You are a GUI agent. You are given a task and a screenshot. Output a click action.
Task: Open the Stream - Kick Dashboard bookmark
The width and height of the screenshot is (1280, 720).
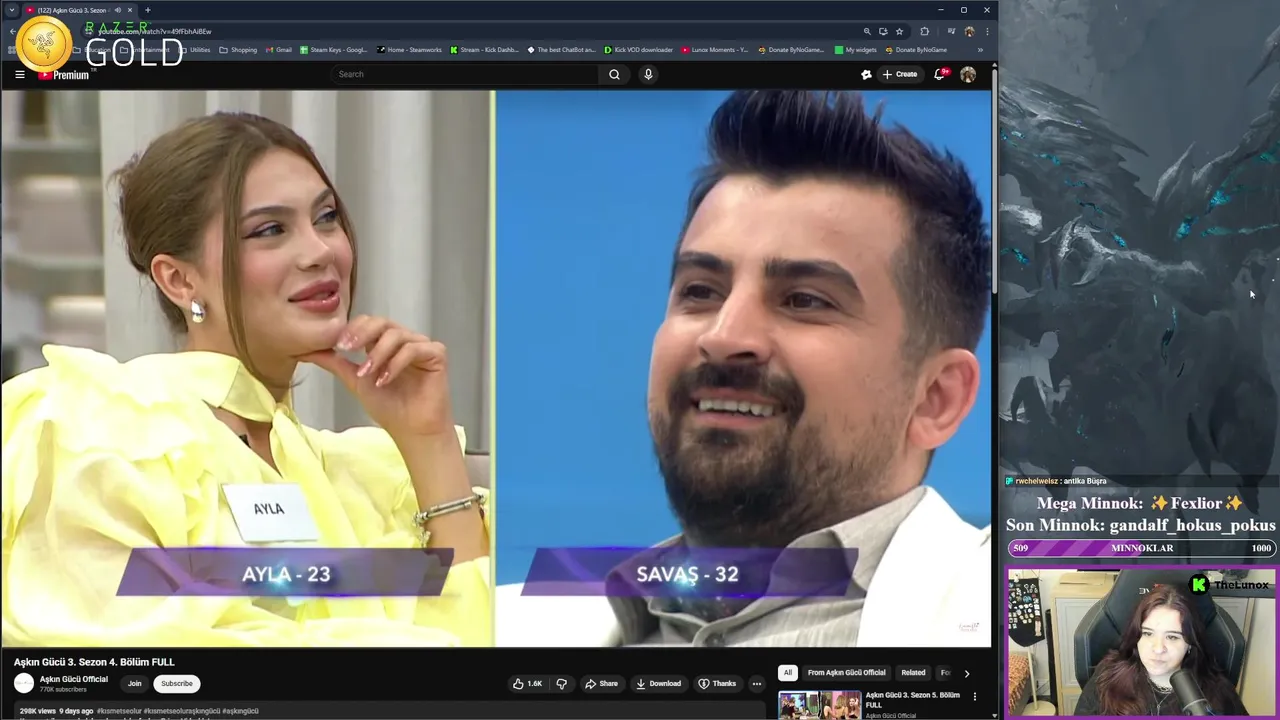(485, 50)
